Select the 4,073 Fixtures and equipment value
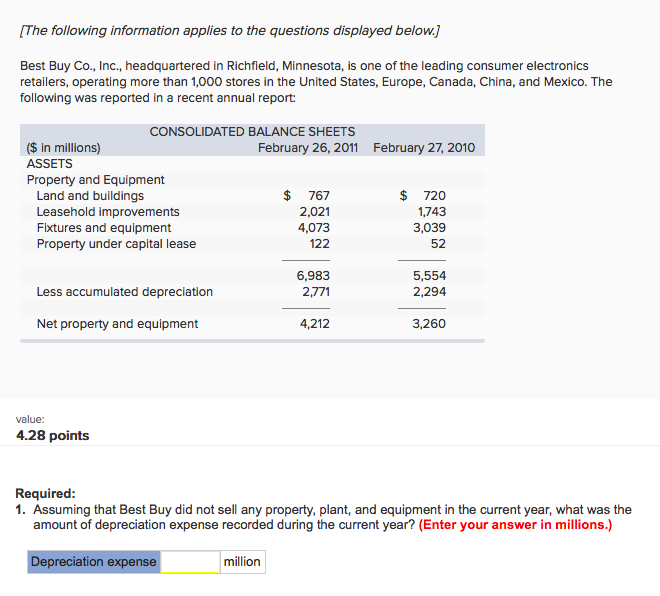660x596 pixels. 314,228
